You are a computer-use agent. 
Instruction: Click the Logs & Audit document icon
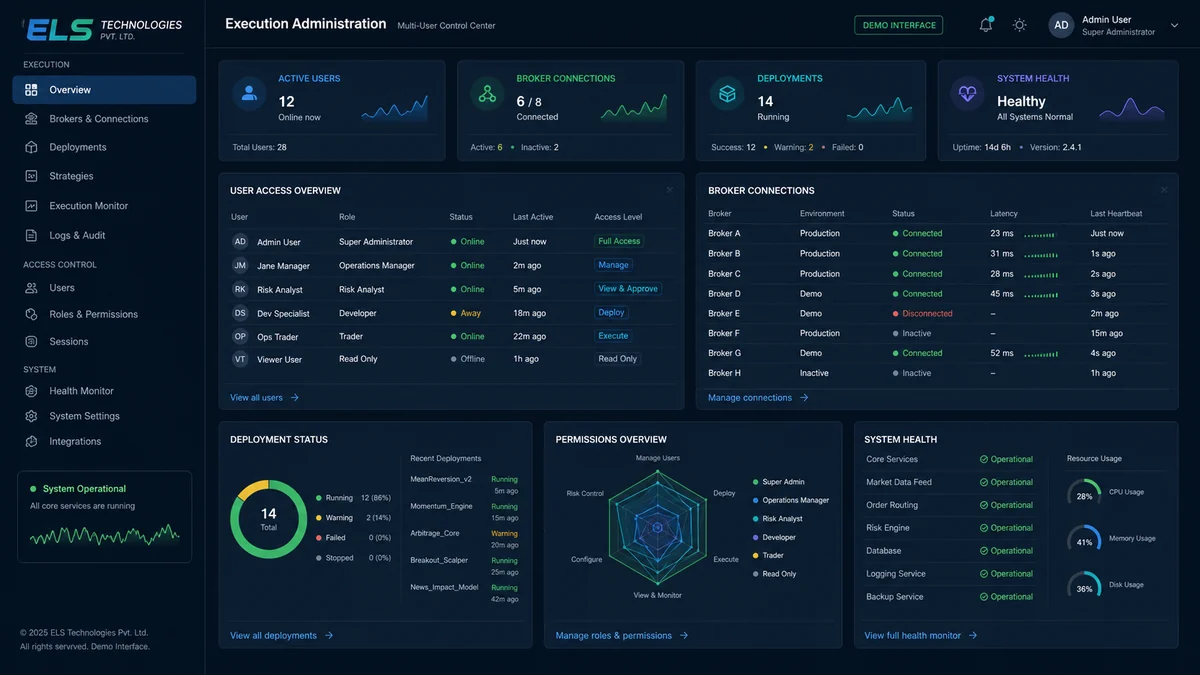tap(31, 236)
